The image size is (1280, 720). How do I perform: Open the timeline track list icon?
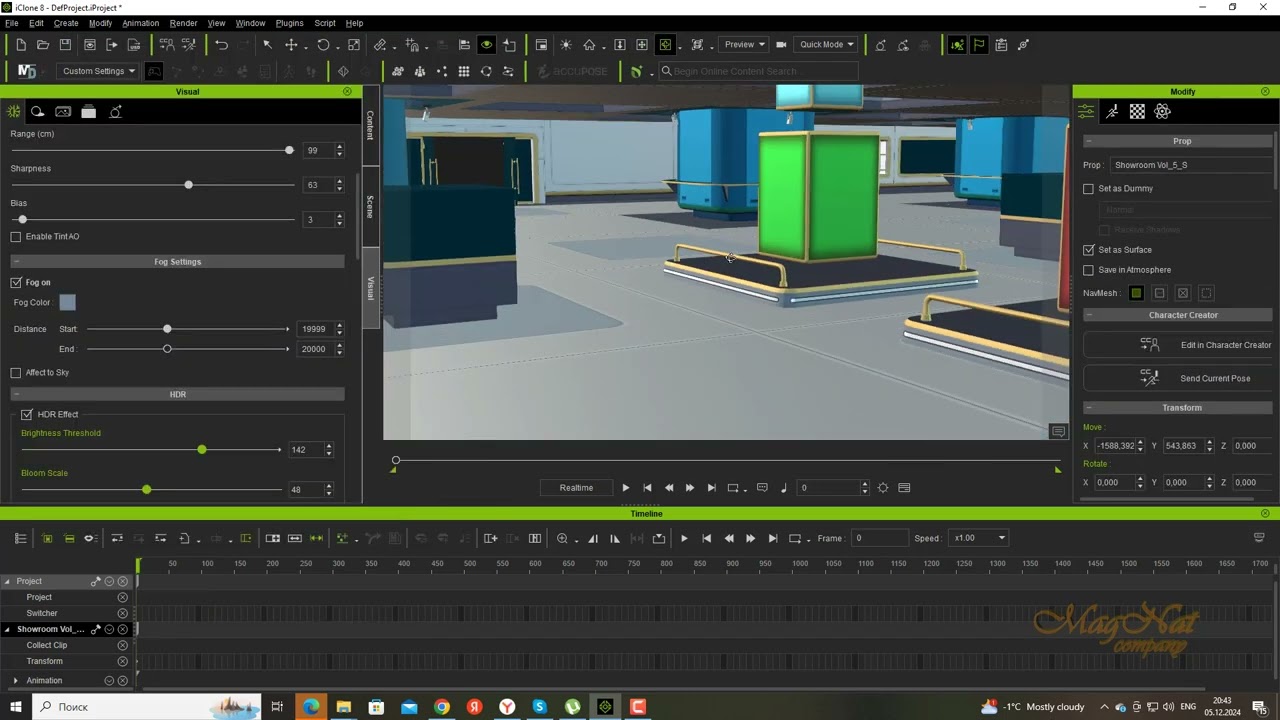point(20,538)
